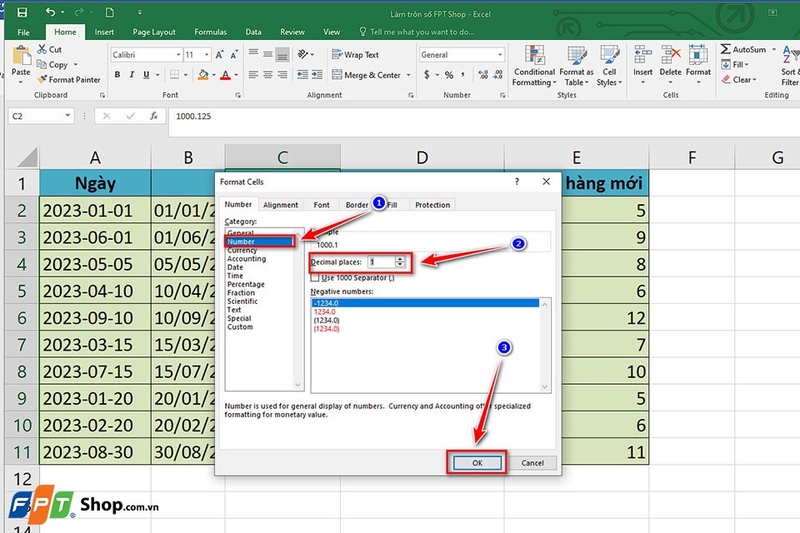
Task: Open the font size dropdown
Action: (x=207, y=55)
